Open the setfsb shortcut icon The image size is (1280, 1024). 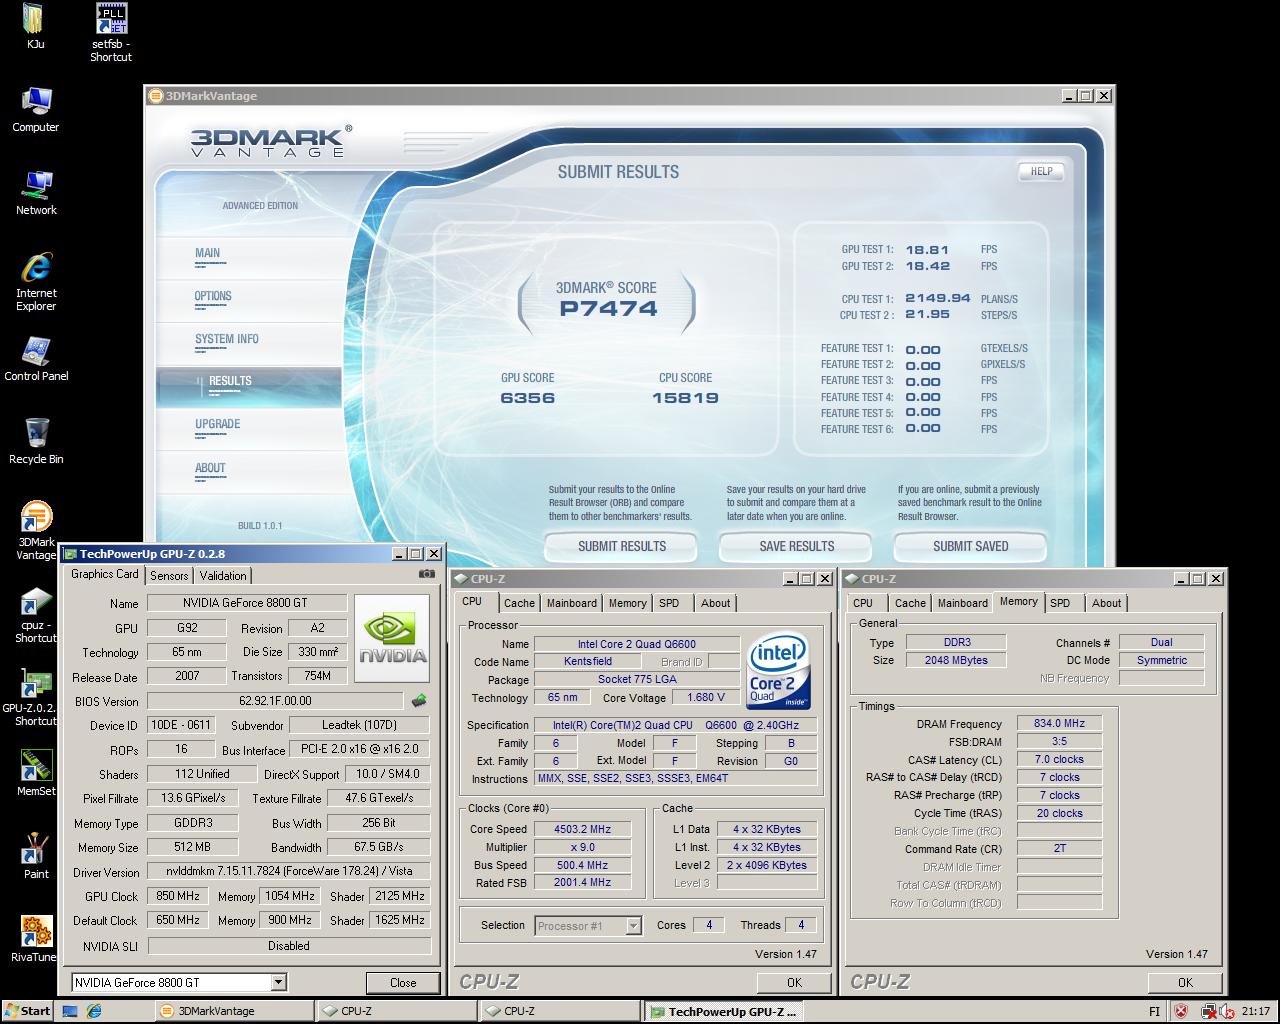tap(111, 31)
